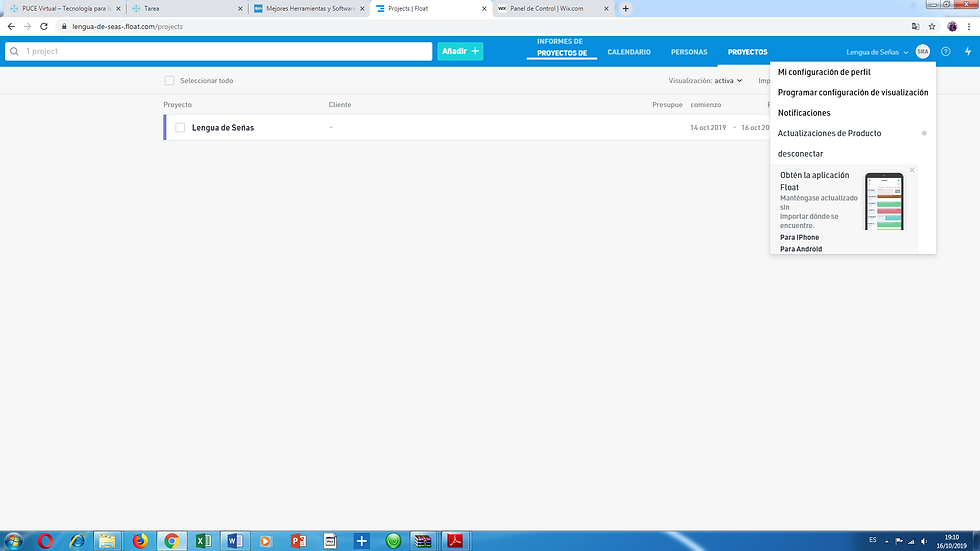Screen dimensions: 980x551
Task: Reload the Float projects page
Action: tap(44, 26)
